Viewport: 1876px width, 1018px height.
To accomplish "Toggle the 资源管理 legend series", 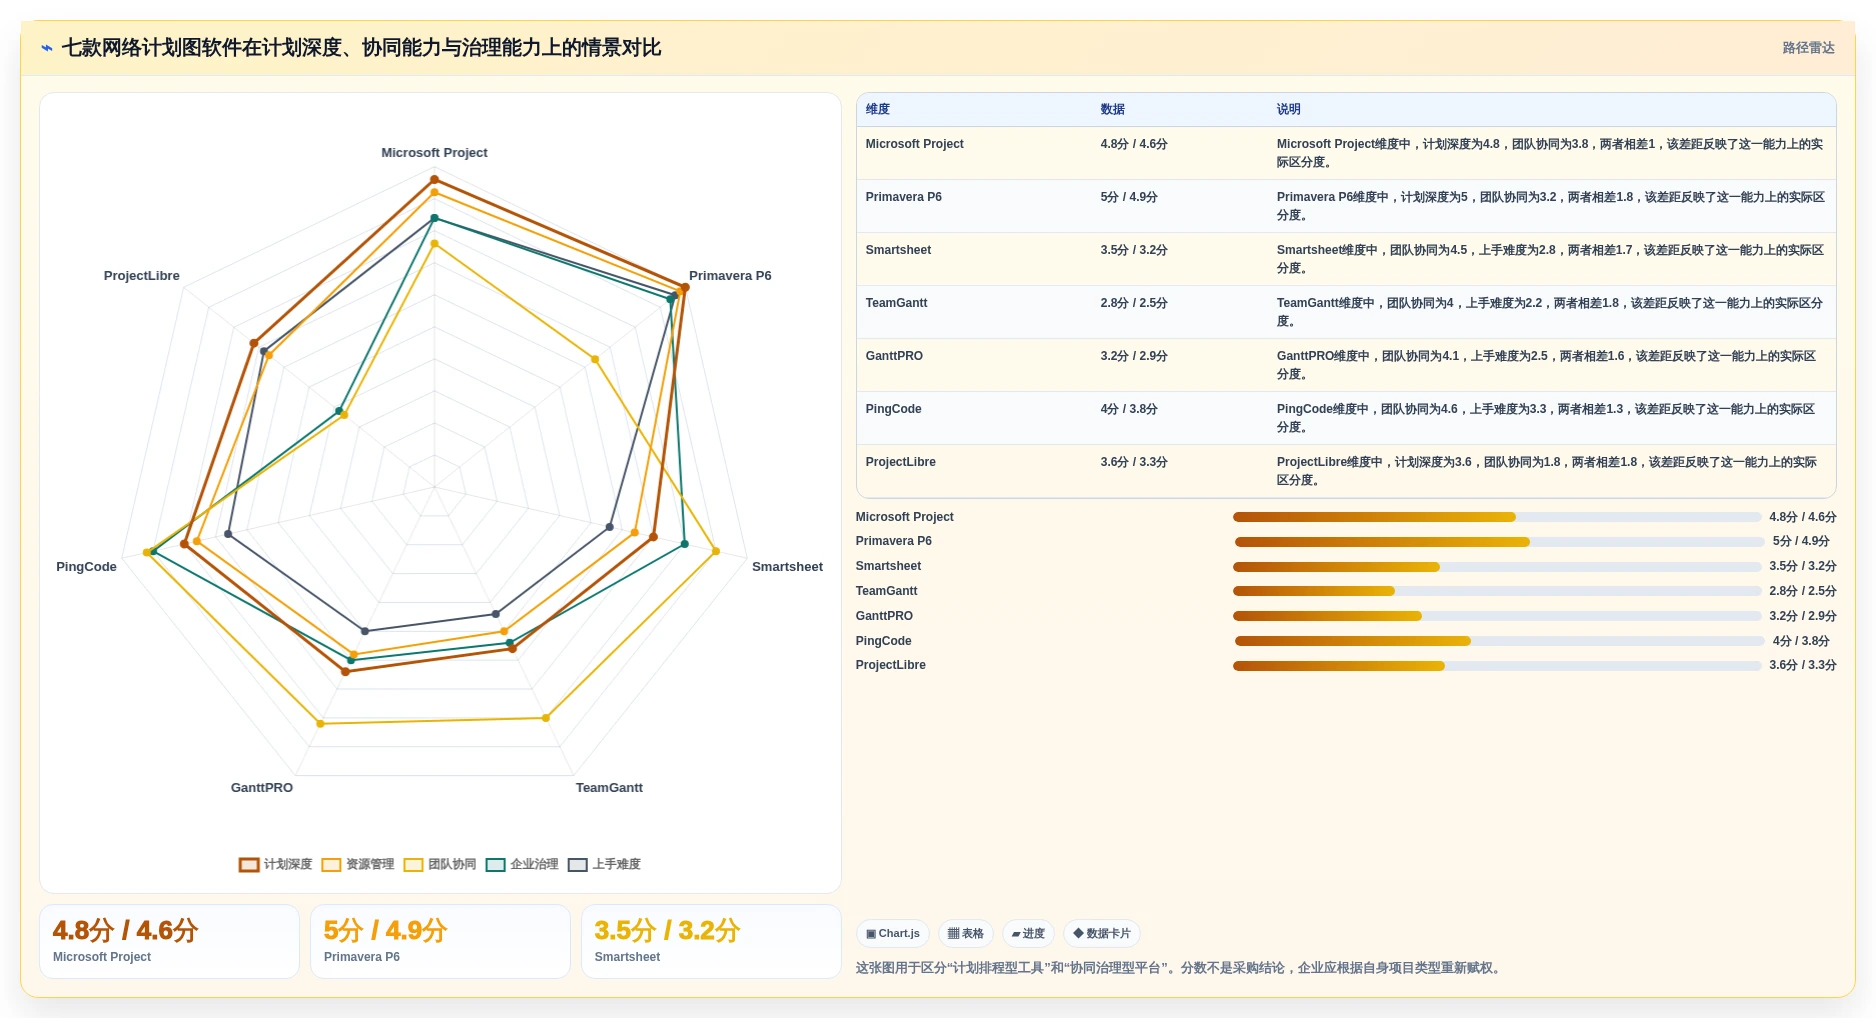I will point(358,864).
